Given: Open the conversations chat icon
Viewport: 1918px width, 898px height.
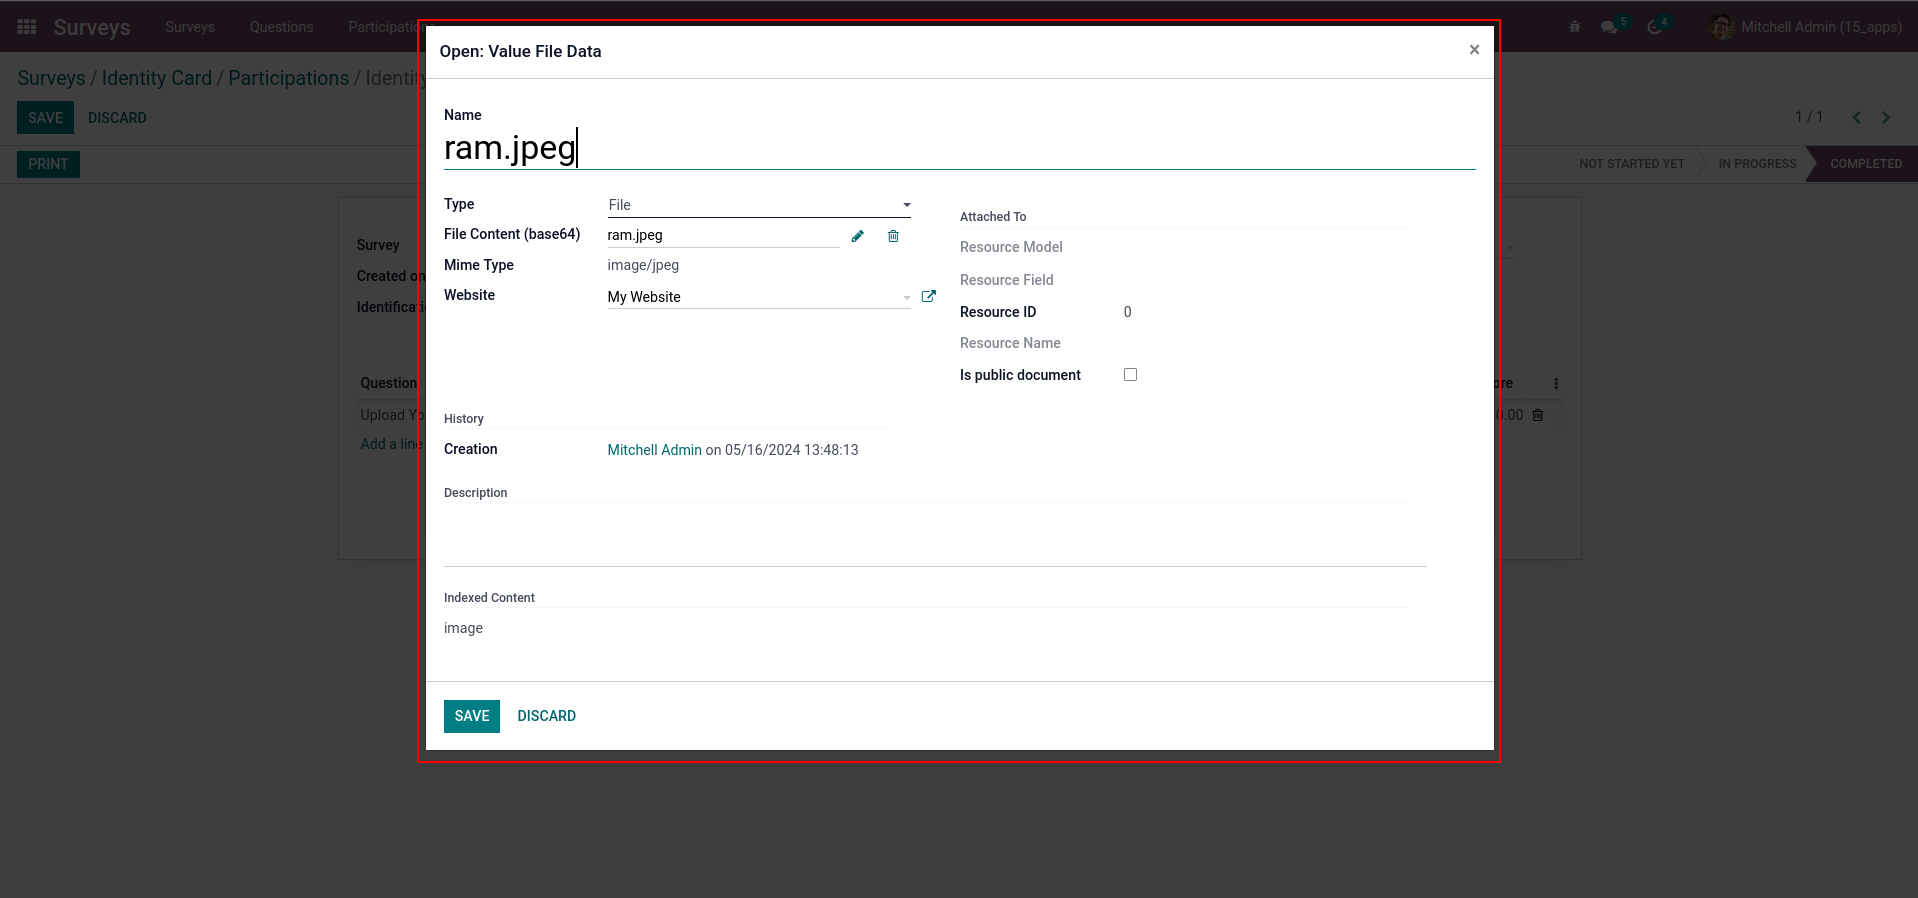Looking at the screenshot, I should coord(1609,27).
